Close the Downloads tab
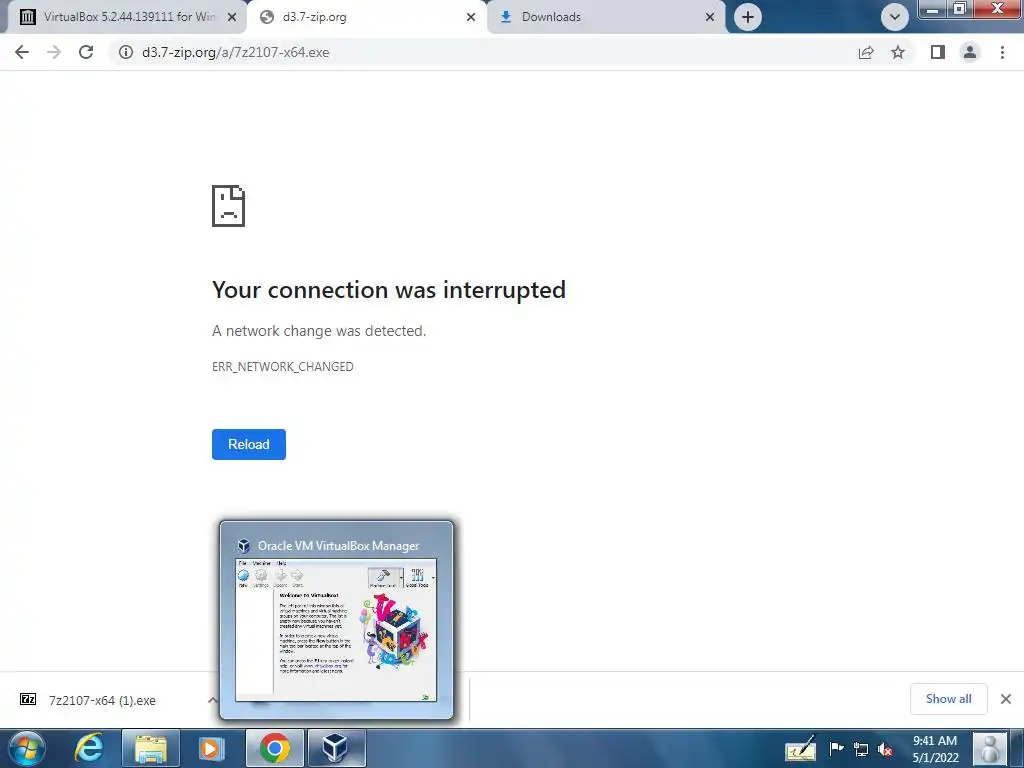Image resolution: width=1024 pixels, height=768 pixels. coord(710,18)
